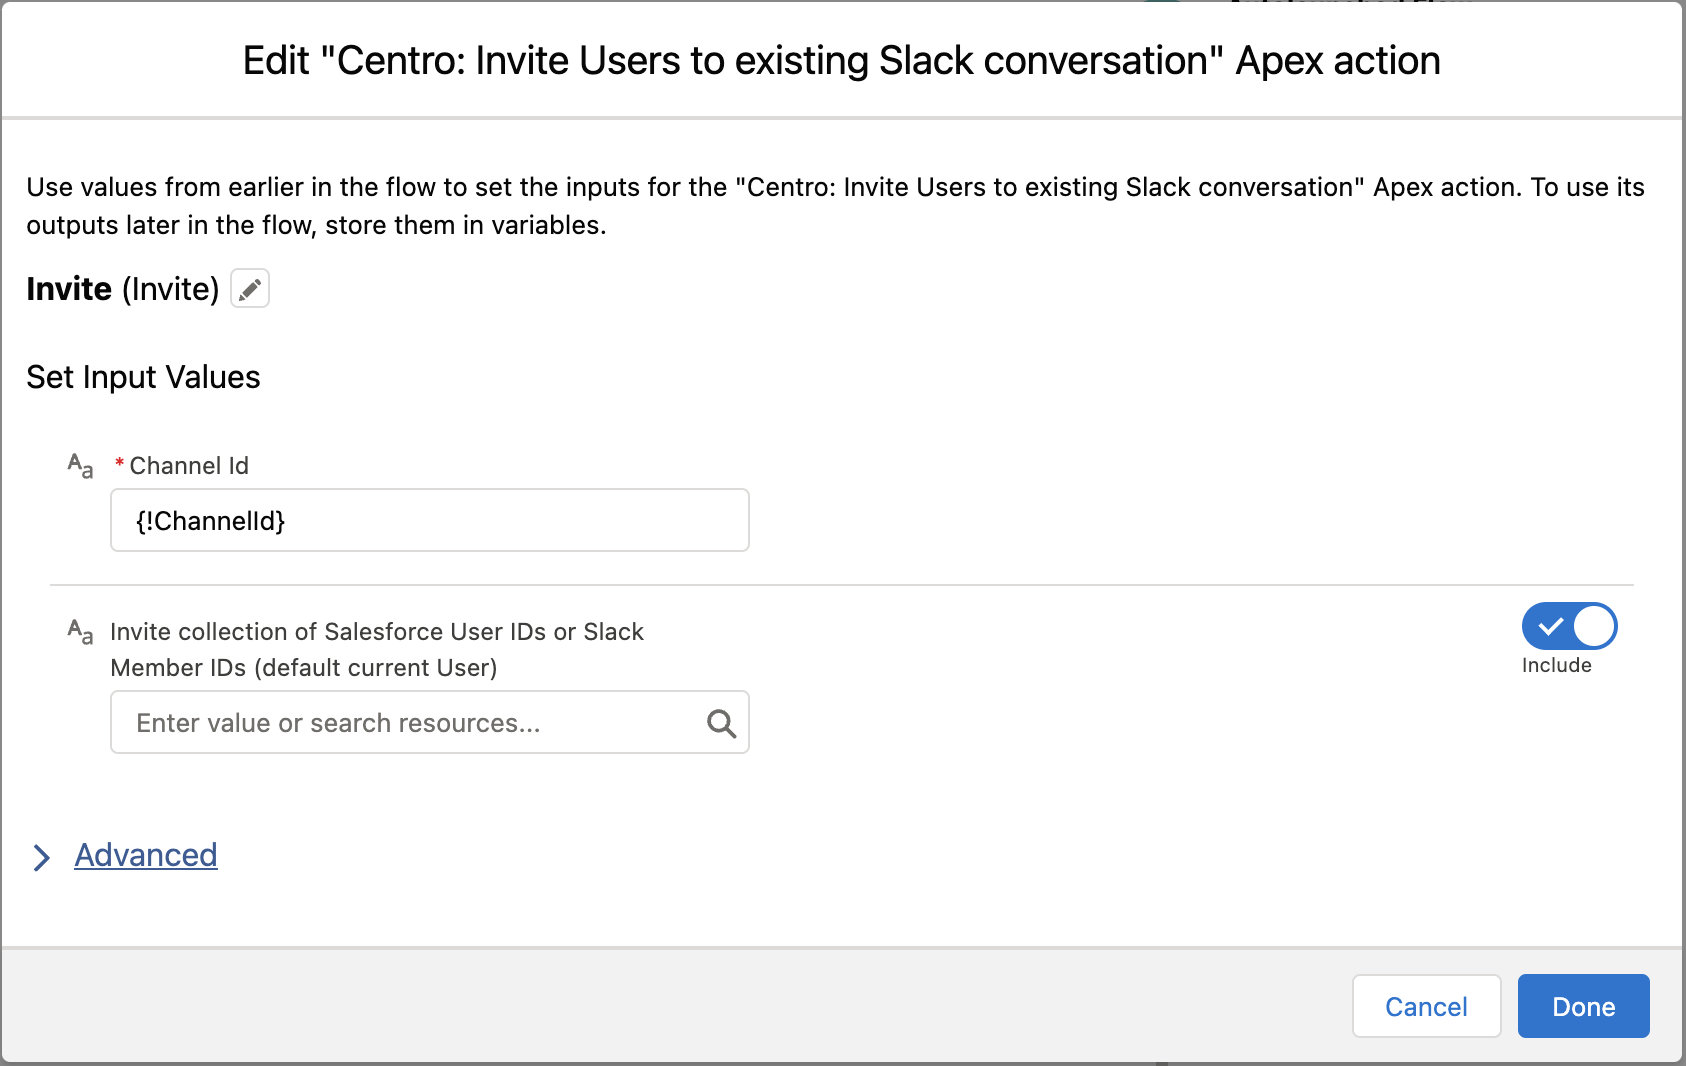Click the dialog title text at the top
Screen dimensions: 1686x1066
click(x=840, y=60)
